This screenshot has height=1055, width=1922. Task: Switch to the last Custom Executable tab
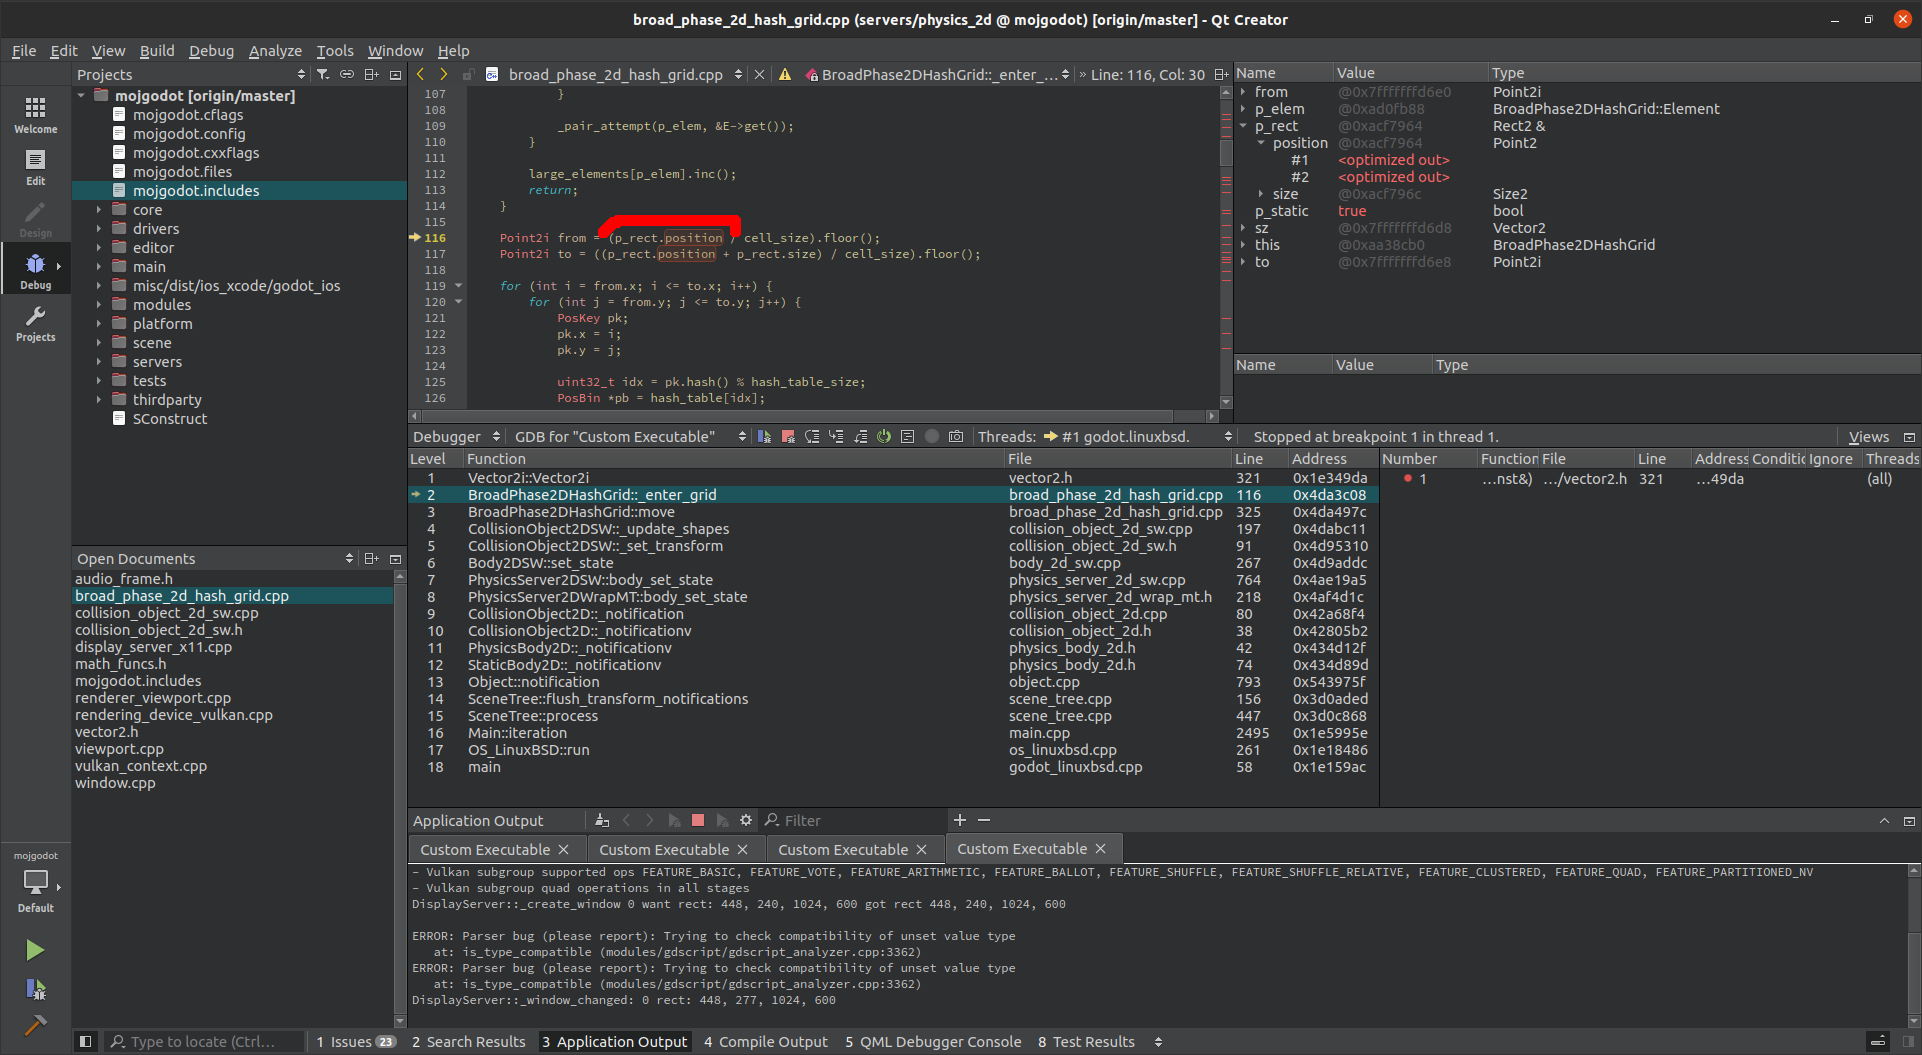(1024, 848)
